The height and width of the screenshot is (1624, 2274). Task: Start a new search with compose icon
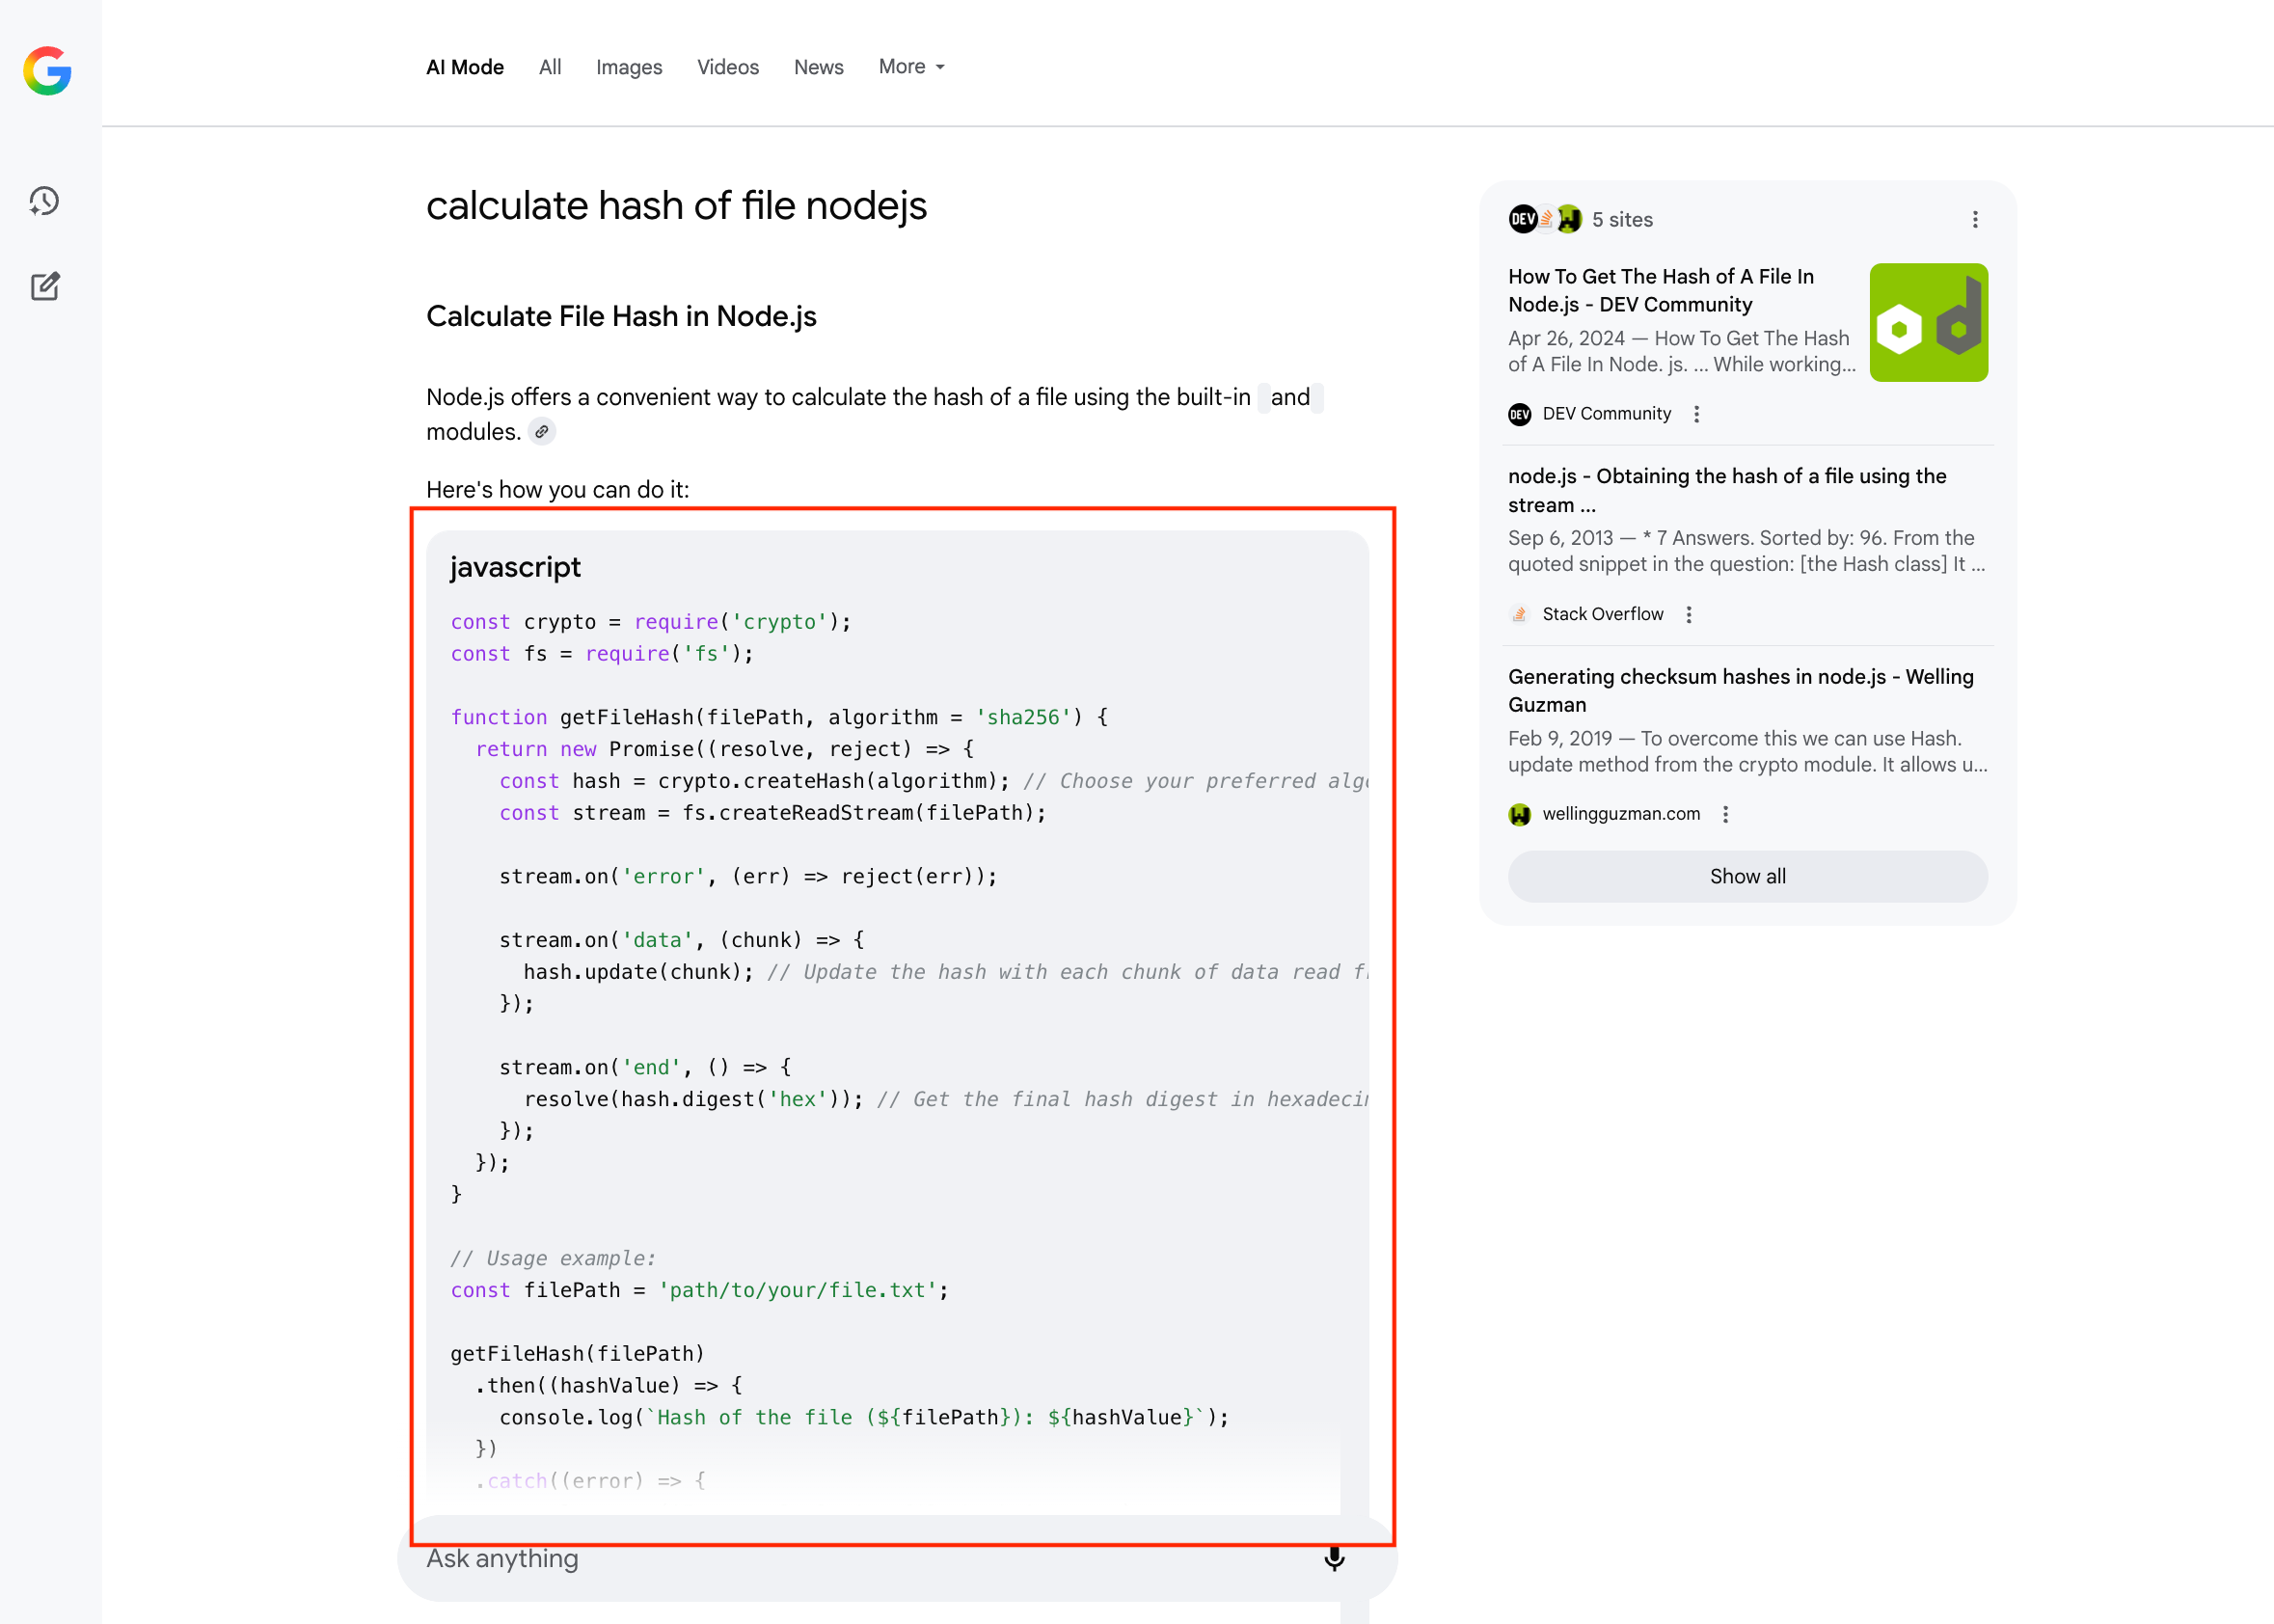(x=45, y=287)
